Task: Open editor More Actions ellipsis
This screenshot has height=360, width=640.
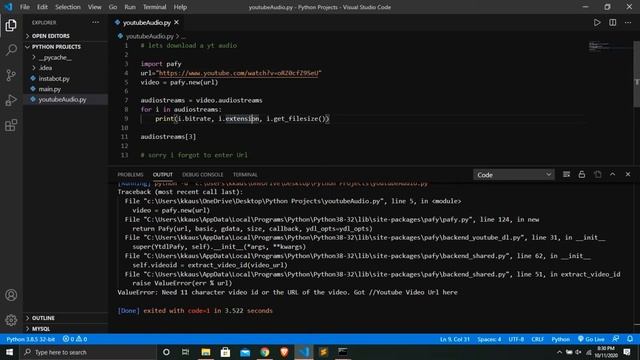Action: point(628,22)
